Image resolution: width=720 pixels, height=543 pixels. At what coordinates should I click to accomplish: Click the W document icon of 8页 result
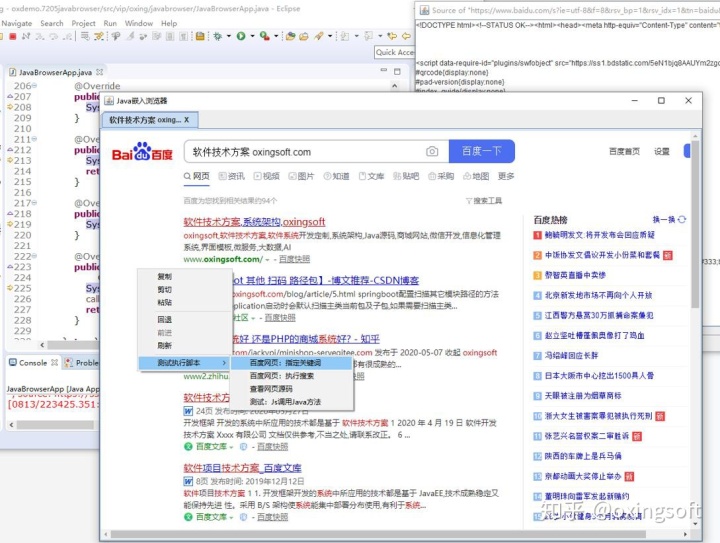pos(188,481)
